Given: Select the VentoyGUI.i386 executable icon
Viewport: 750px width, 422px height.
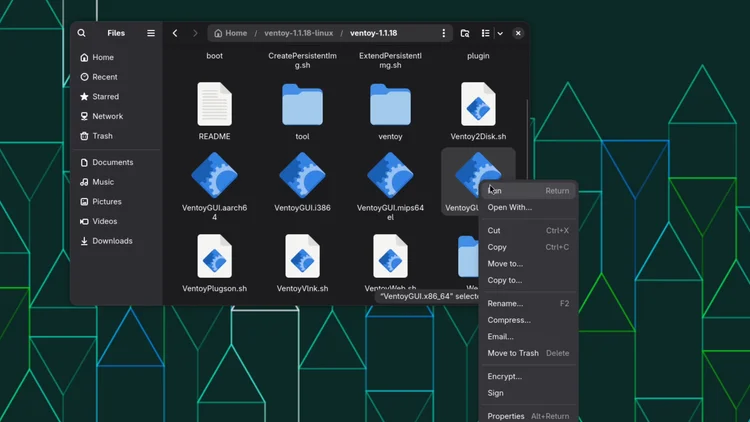Looking at the screenshot, I should 302,175.
